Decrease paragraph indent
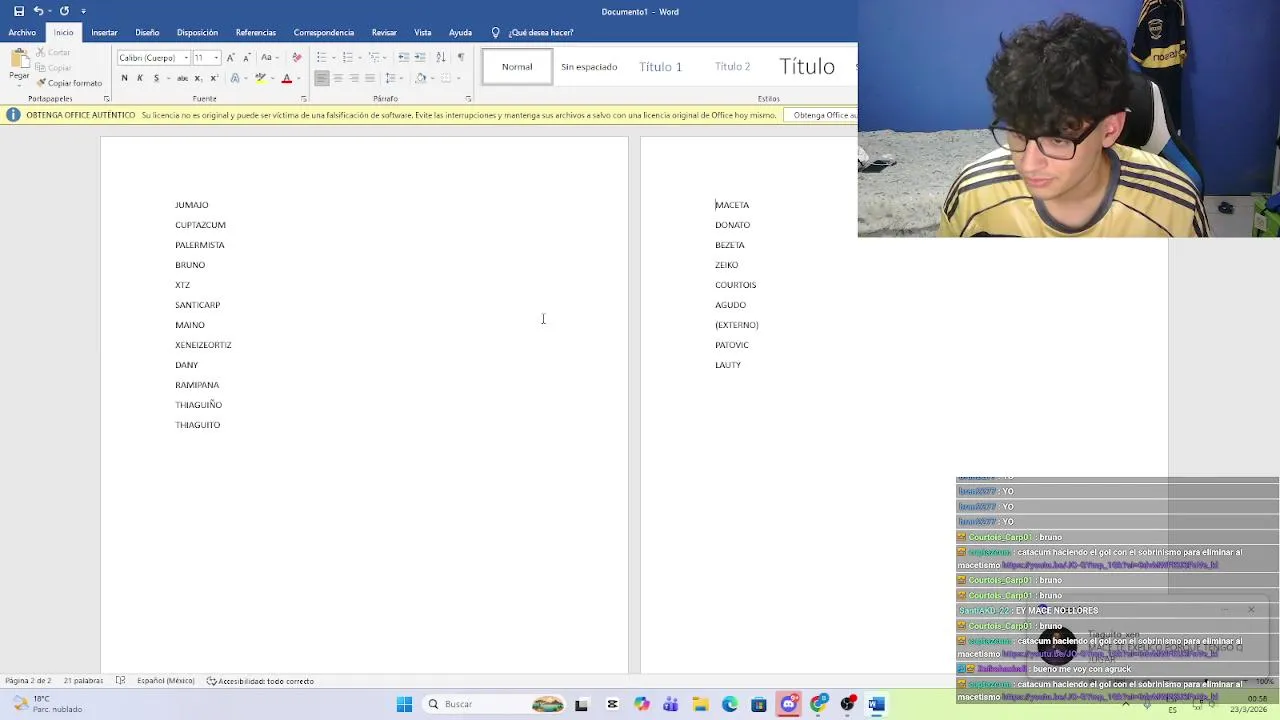1280x720 pixels. pyautogui.click(x=403, y=57)
